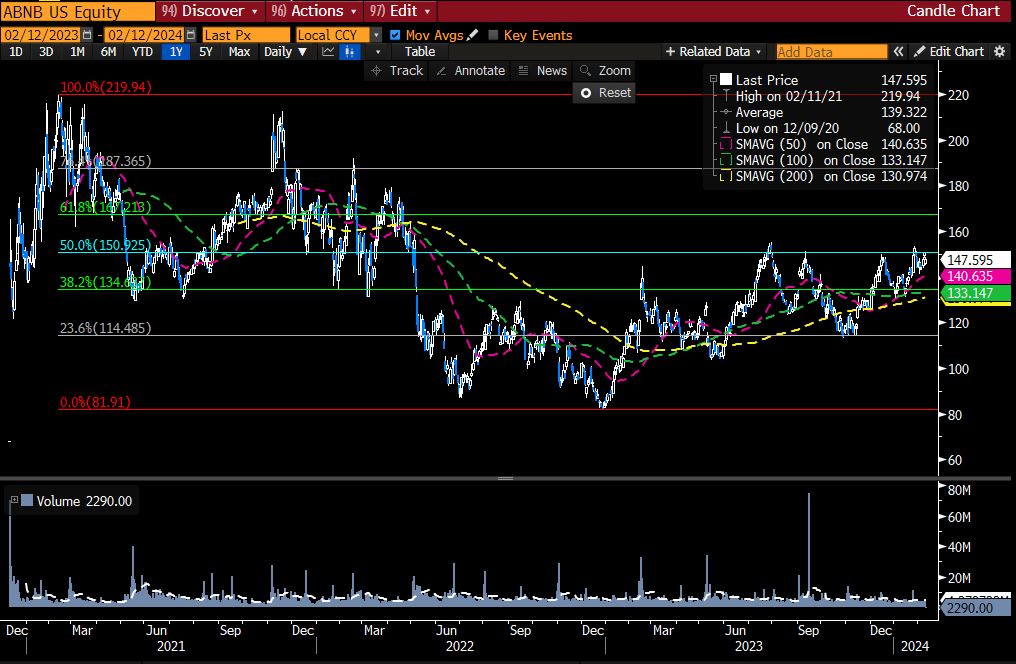
Task: Select the 5Y range tab
Action: [205, 52]
